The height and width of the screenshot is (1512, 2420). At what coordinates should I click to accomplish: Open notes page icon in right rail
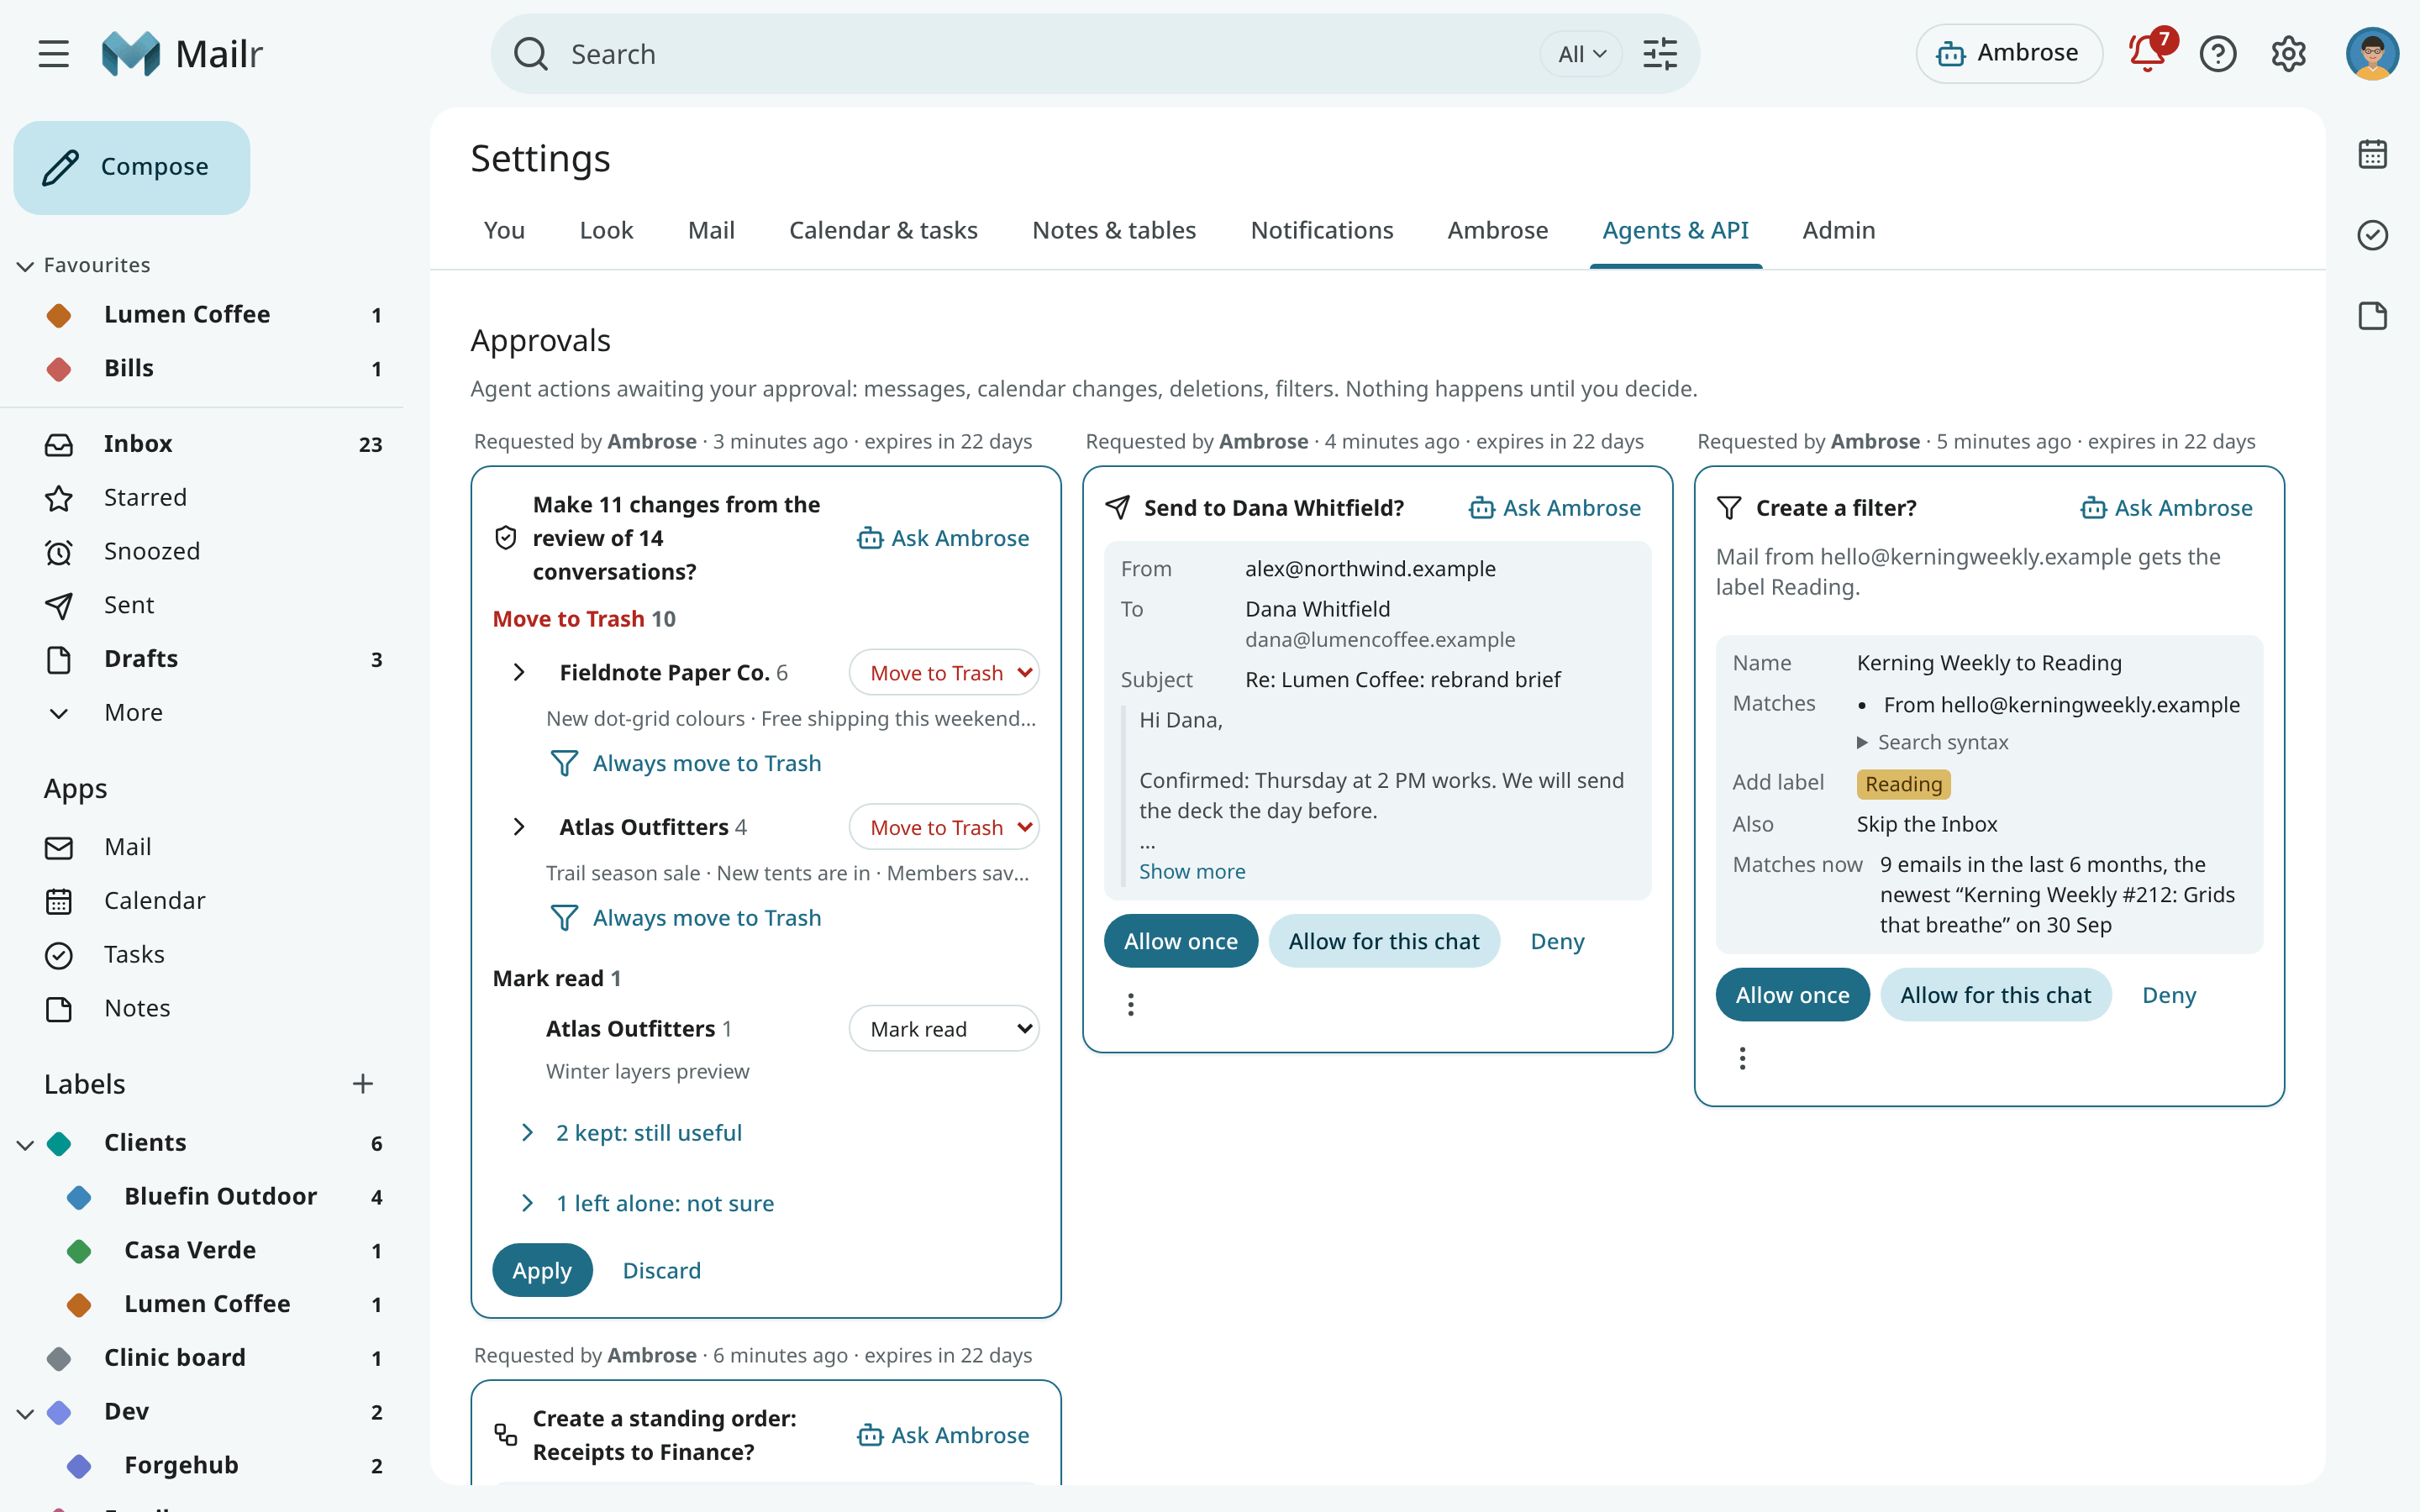pos(2373,316)
